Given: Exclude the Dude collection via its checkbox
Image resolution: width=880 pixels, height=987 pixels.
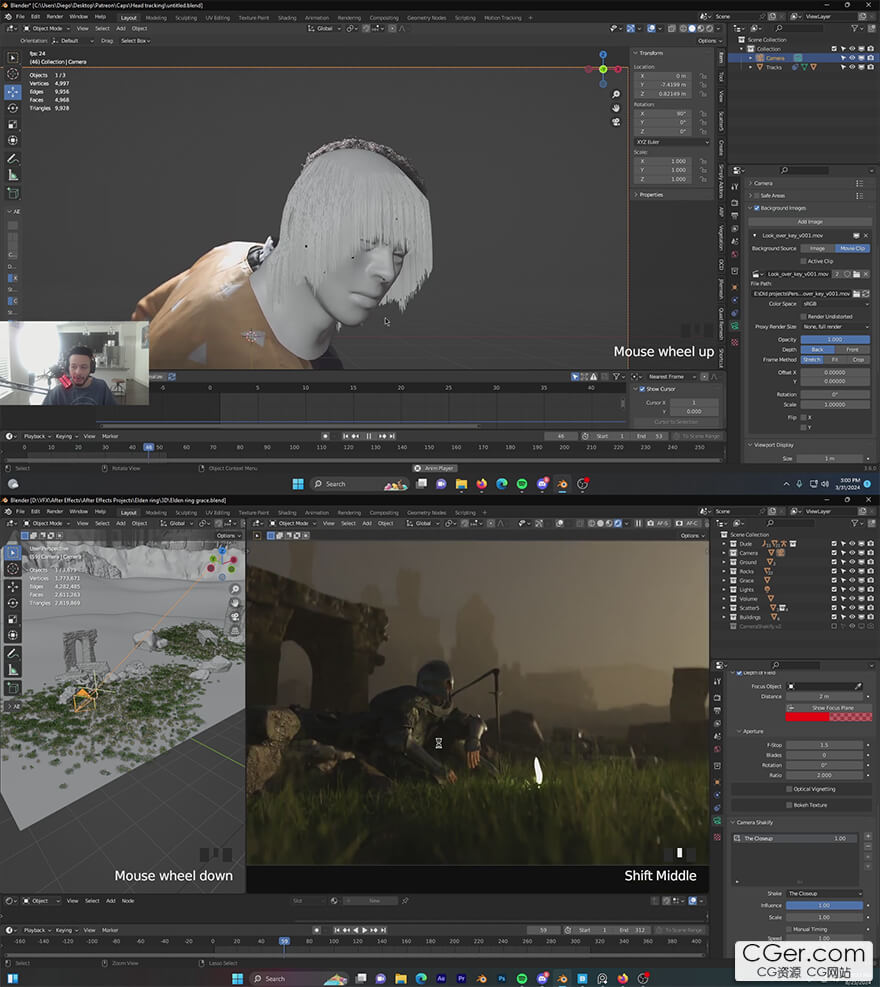Looking at the screenshot, I should pos(834,543).
